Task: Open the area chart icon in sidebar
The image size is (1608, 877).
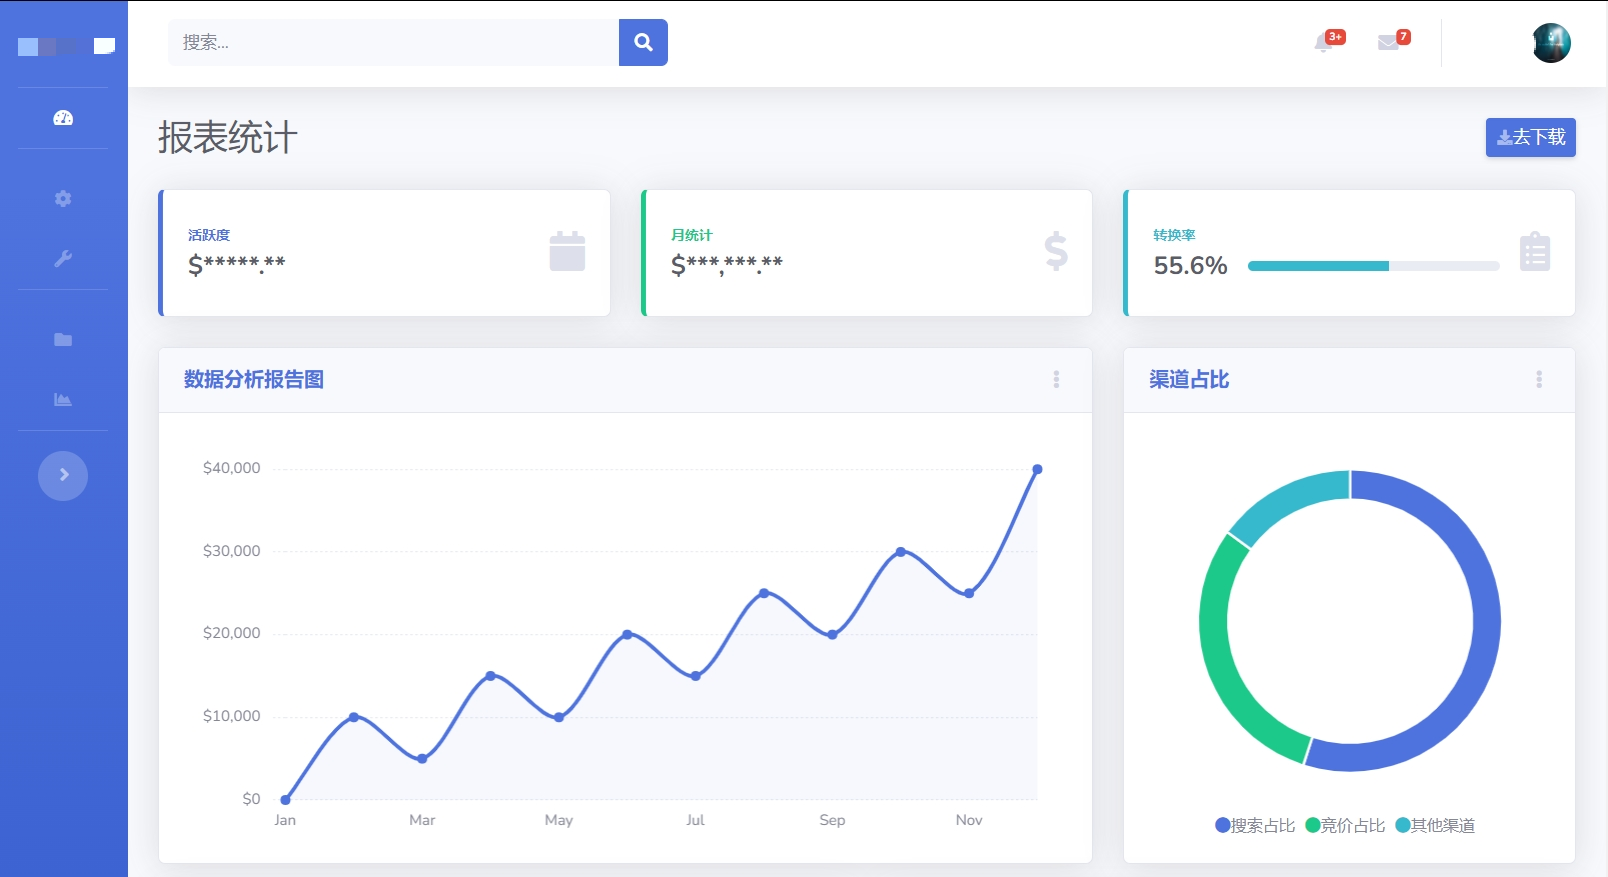Action: coord(63,400)
